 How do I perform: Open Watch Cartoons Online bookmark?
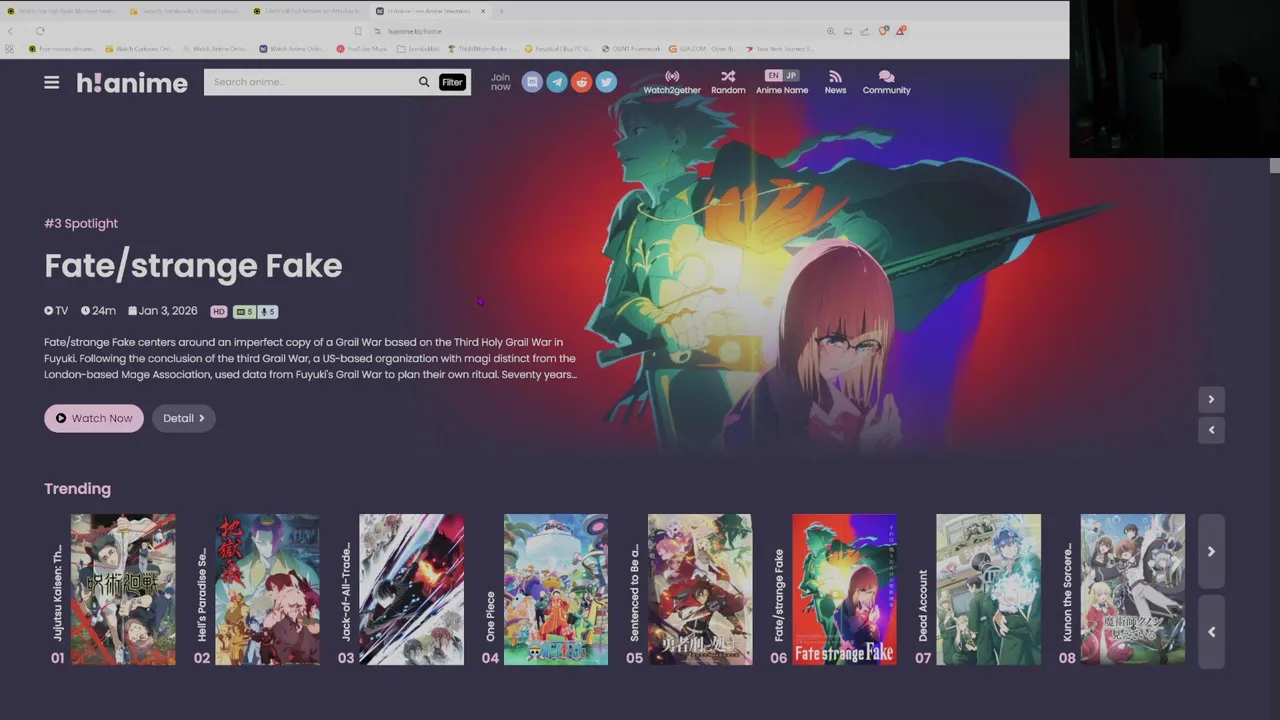point(138,48)
